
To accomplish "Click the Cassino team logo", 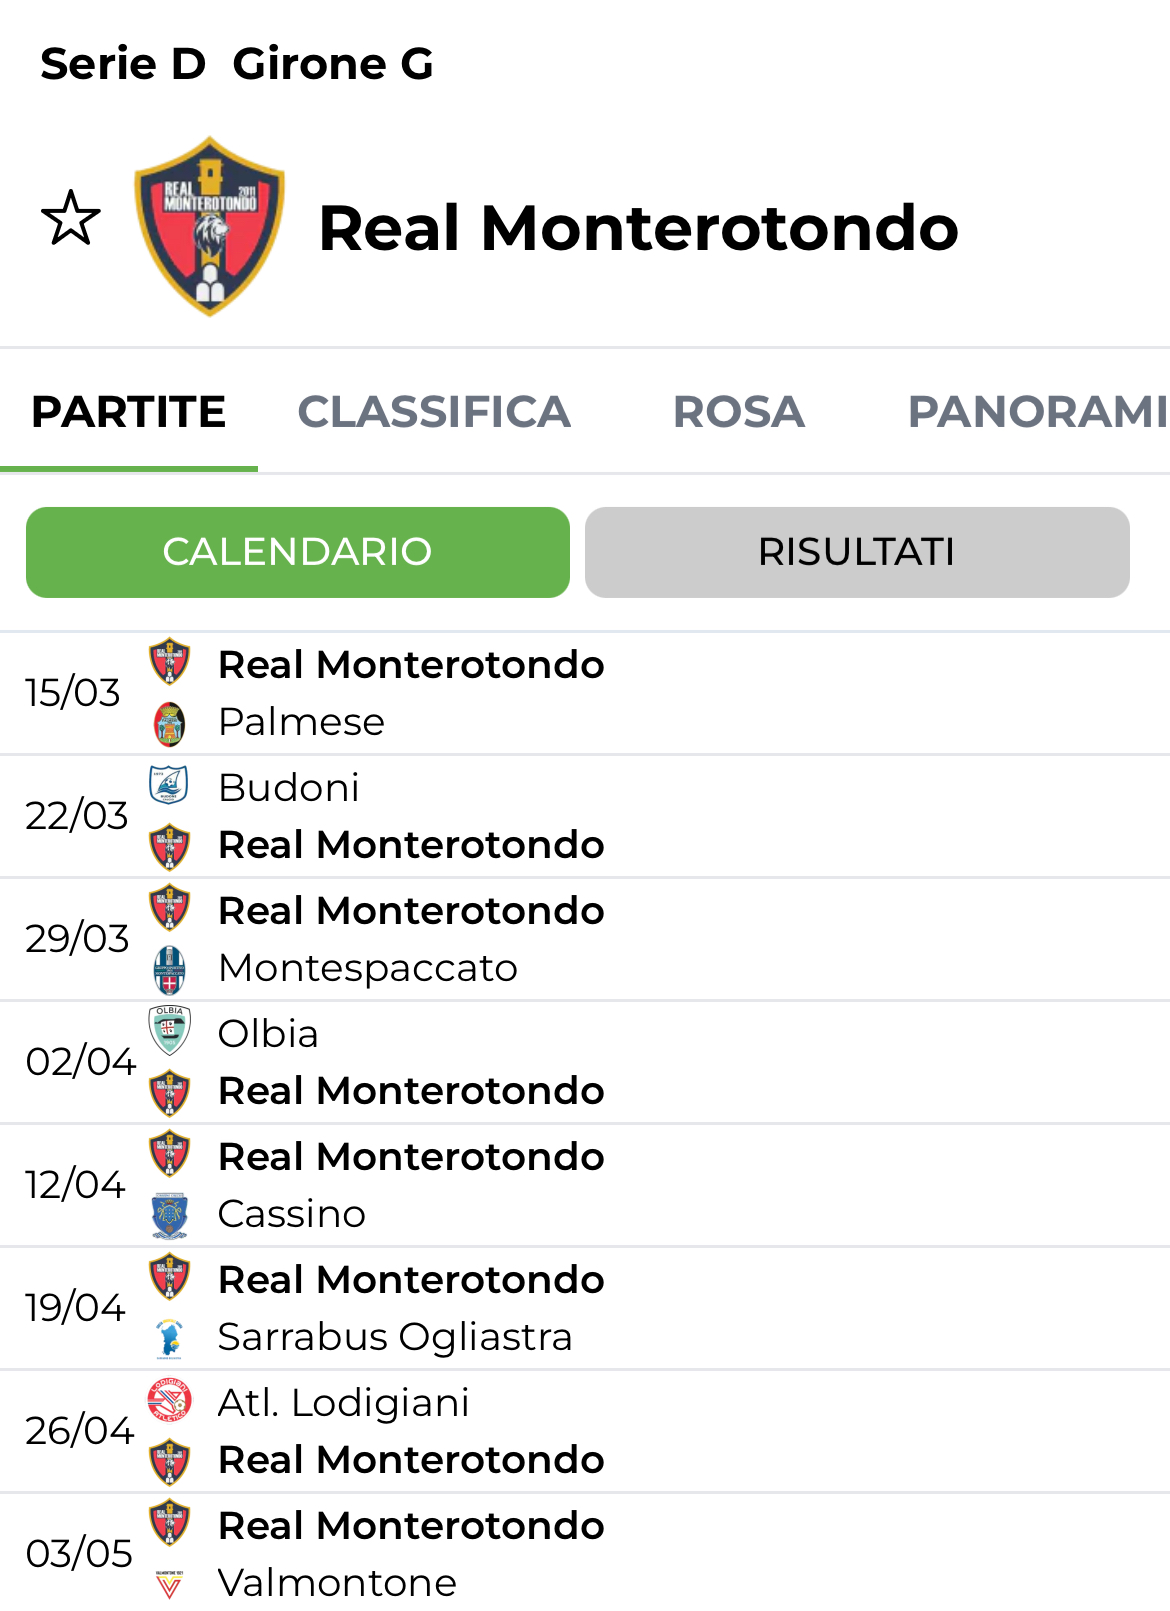I will click(170, 1215).
